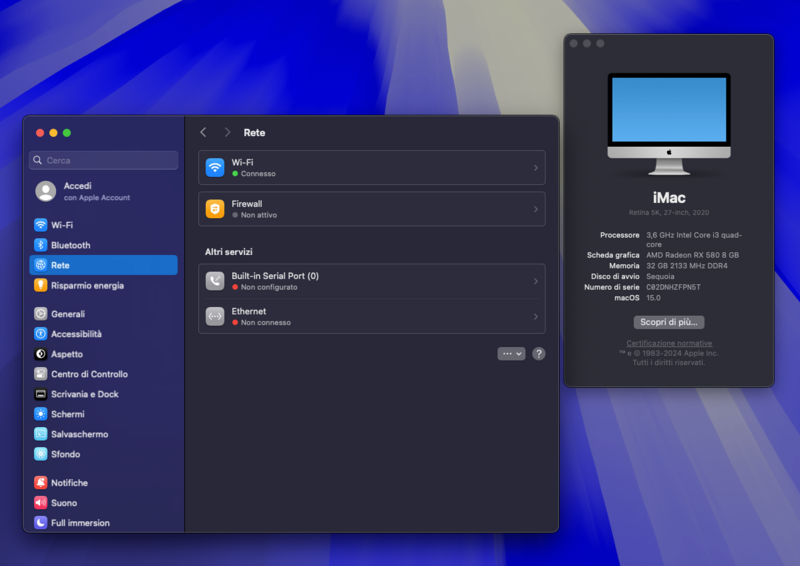Click the serial number C02DNHZFPN5T
This screenshot has height=566, width=800.
[x=673, y=287]
